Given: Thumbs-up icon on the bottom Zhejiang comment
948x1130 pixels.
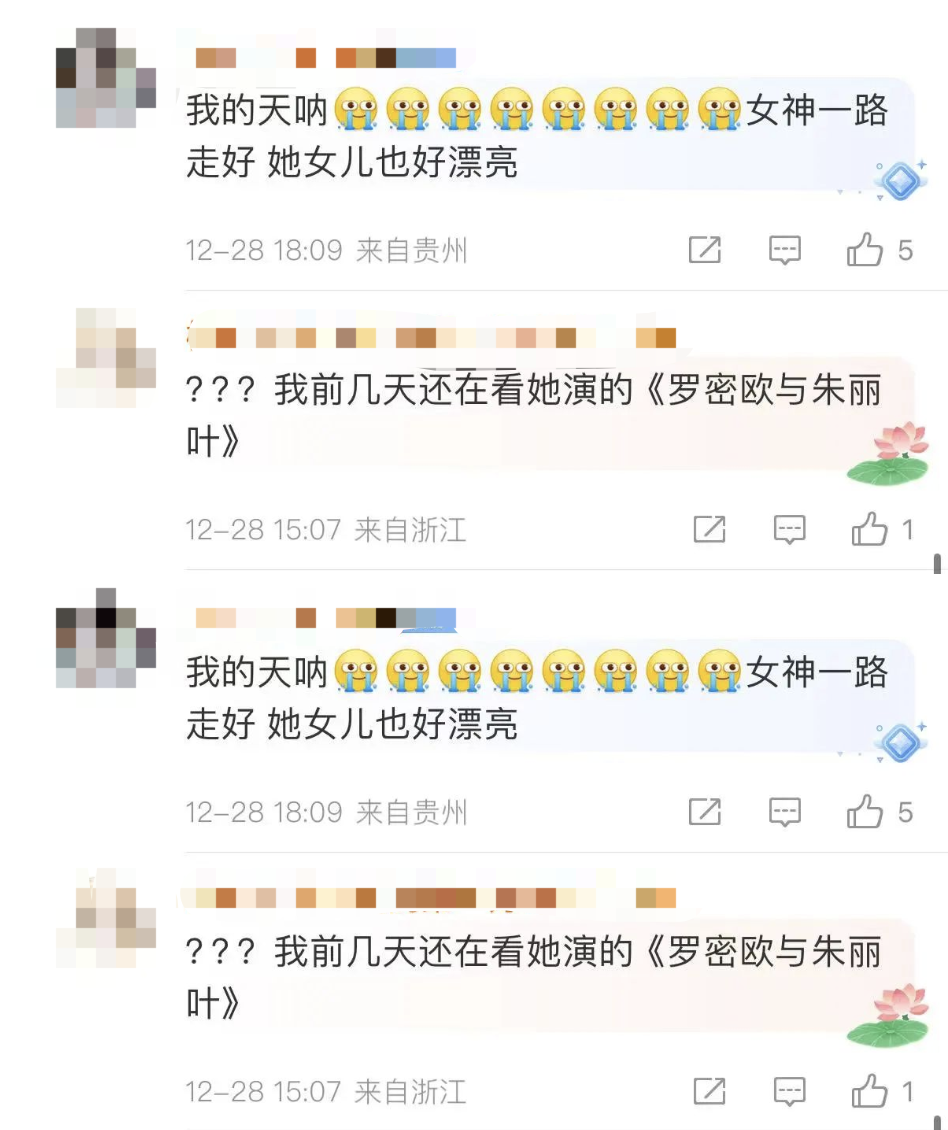Looking at the screenshot, I should pyautogui.click(x=869, y=1090).
